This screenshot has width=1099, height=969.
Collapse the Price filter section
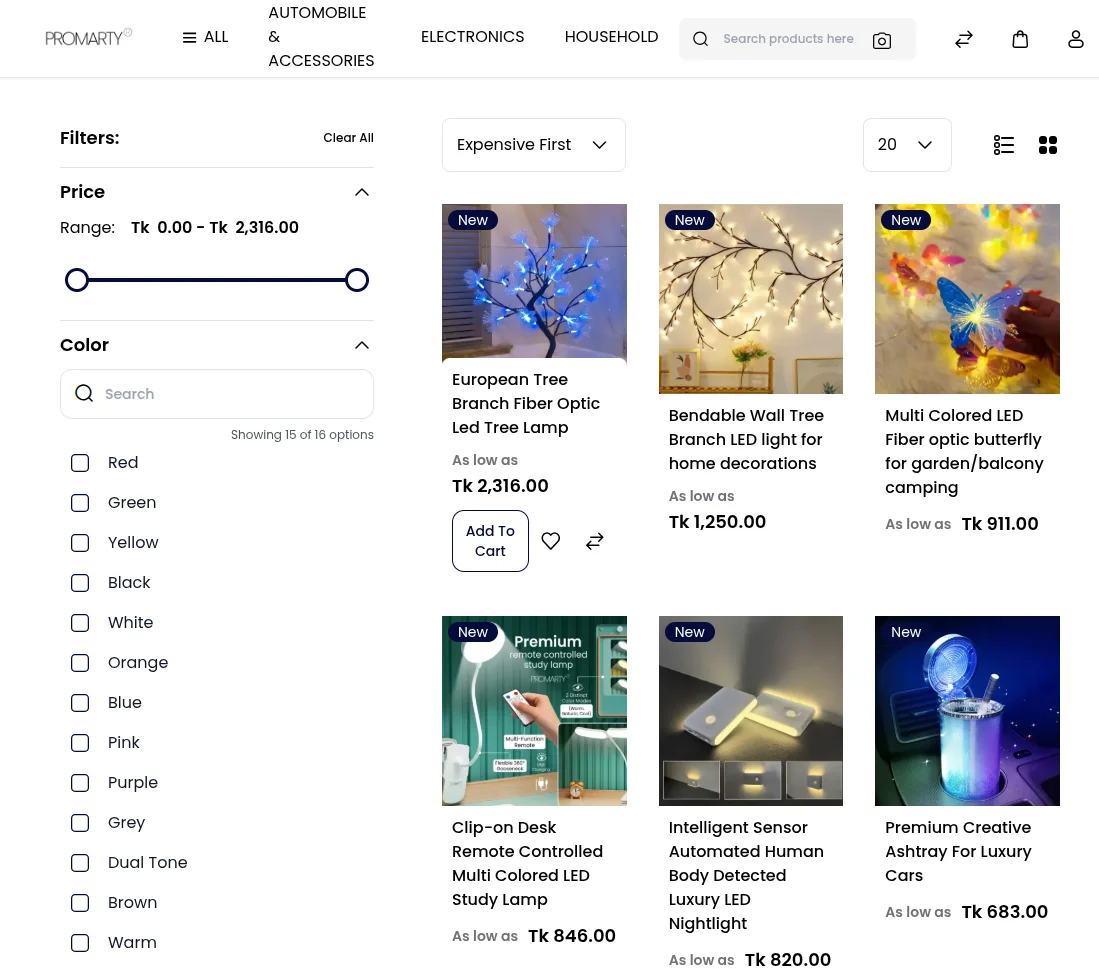(x=362, y=193)
